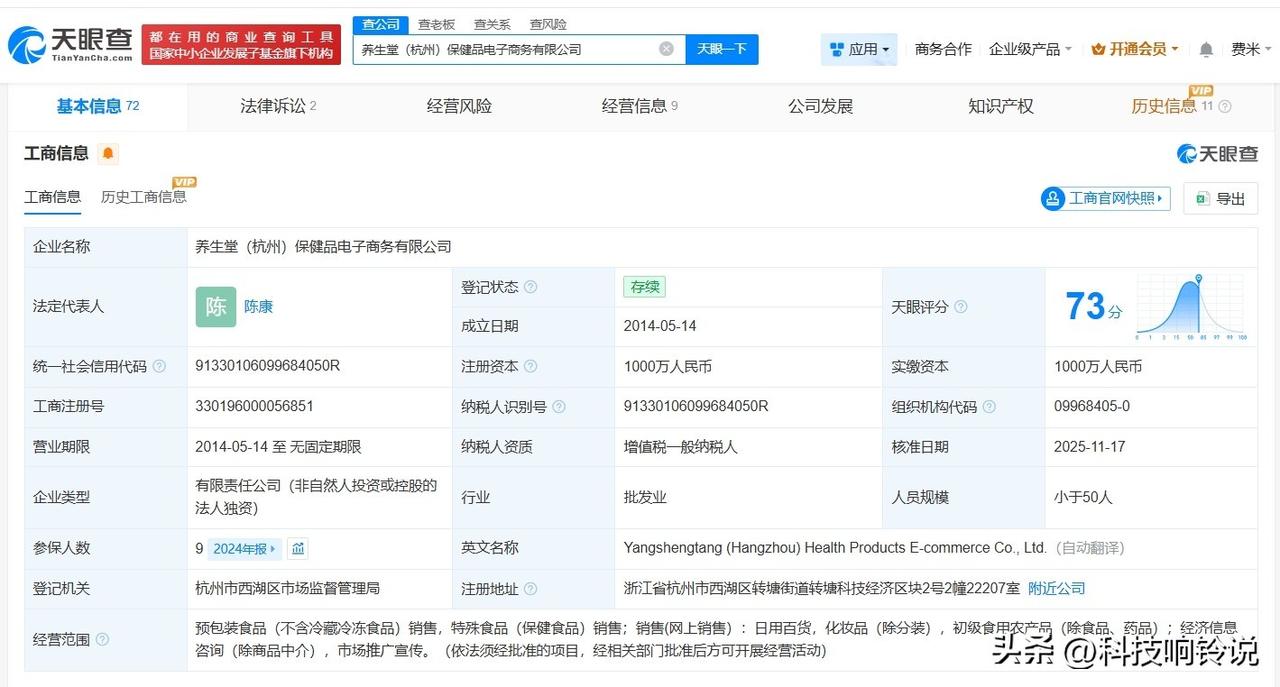The width and height of the screenshot is (1280, 687).
Task: Click registration number 330196000056851
Action: coord(255,406)
